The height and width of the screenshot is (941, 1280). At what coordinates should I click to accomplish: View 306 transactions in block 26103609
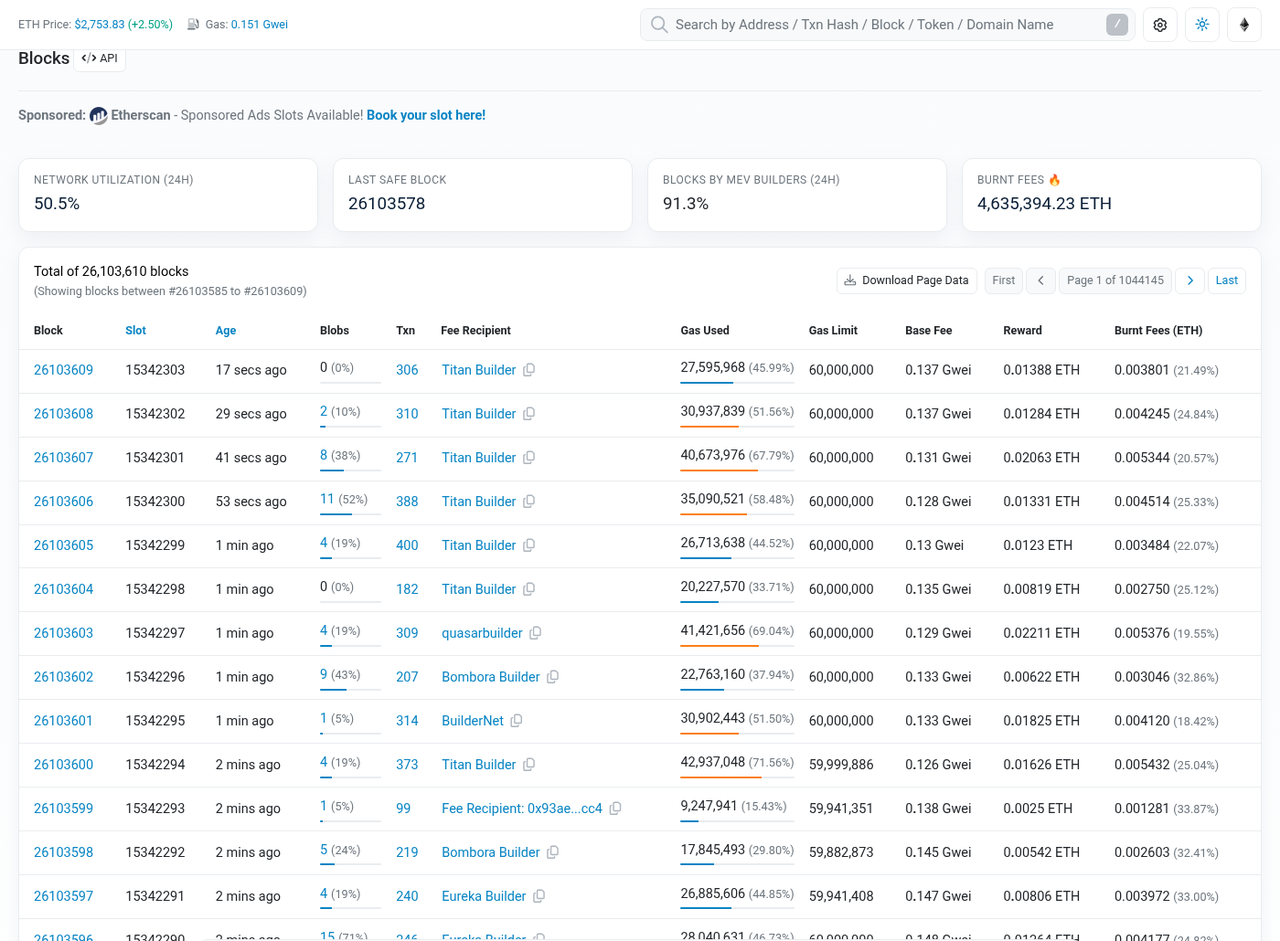[407, 370]
